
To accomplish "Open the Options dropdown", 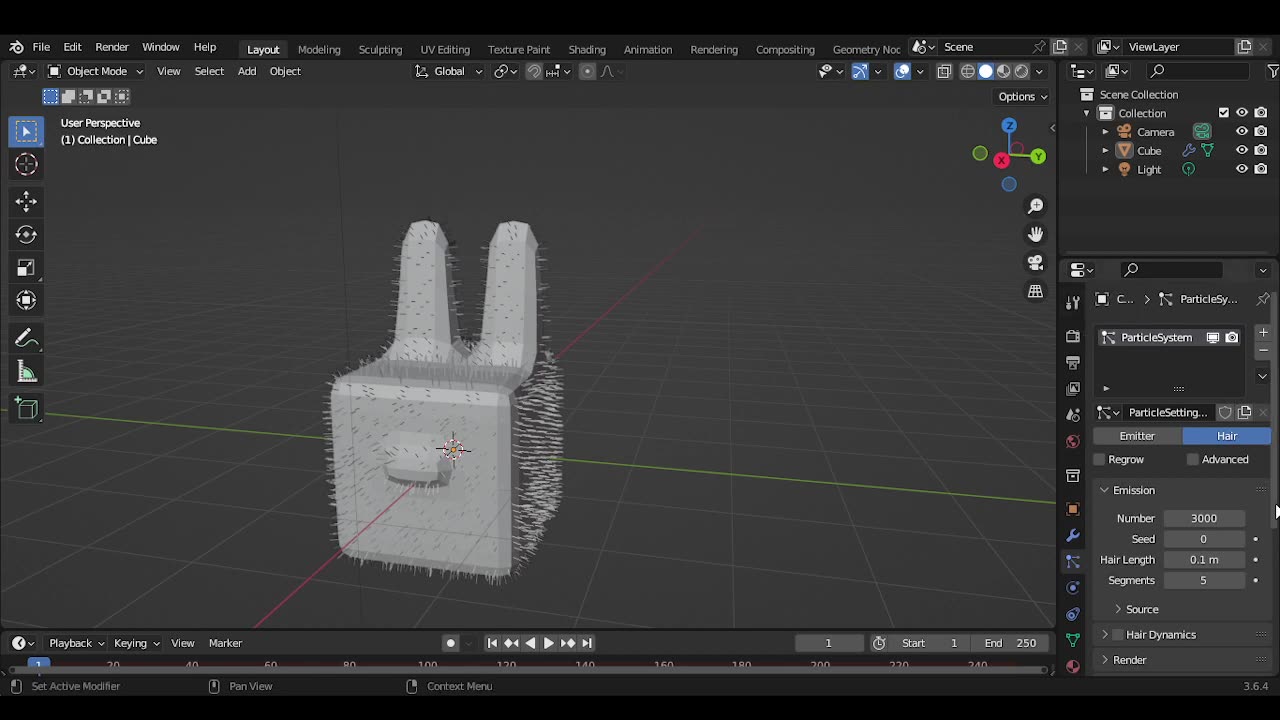I will 1023,96.
